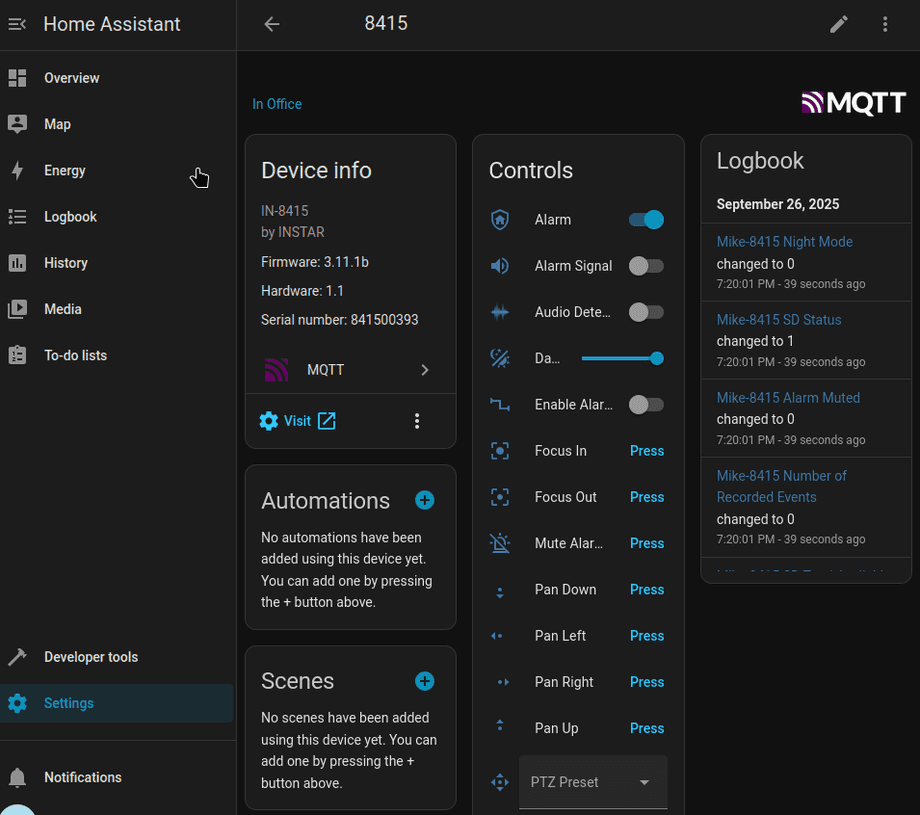Turn on the Audio Detection toggle
Viewport: 920px width, 815px height.
(x=646, y=312)
